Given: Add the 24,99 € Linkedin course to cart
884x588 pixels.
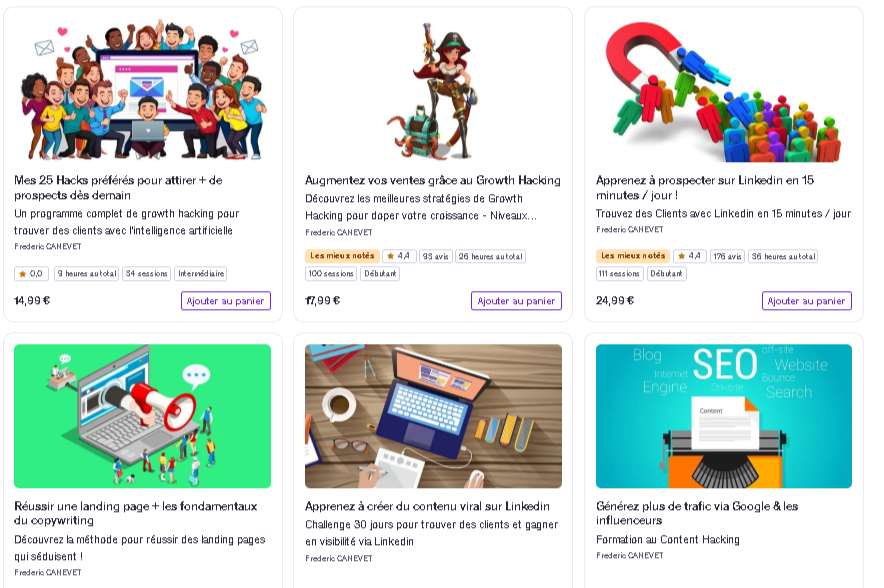Looking at the screenshot, I should [807, 300].
